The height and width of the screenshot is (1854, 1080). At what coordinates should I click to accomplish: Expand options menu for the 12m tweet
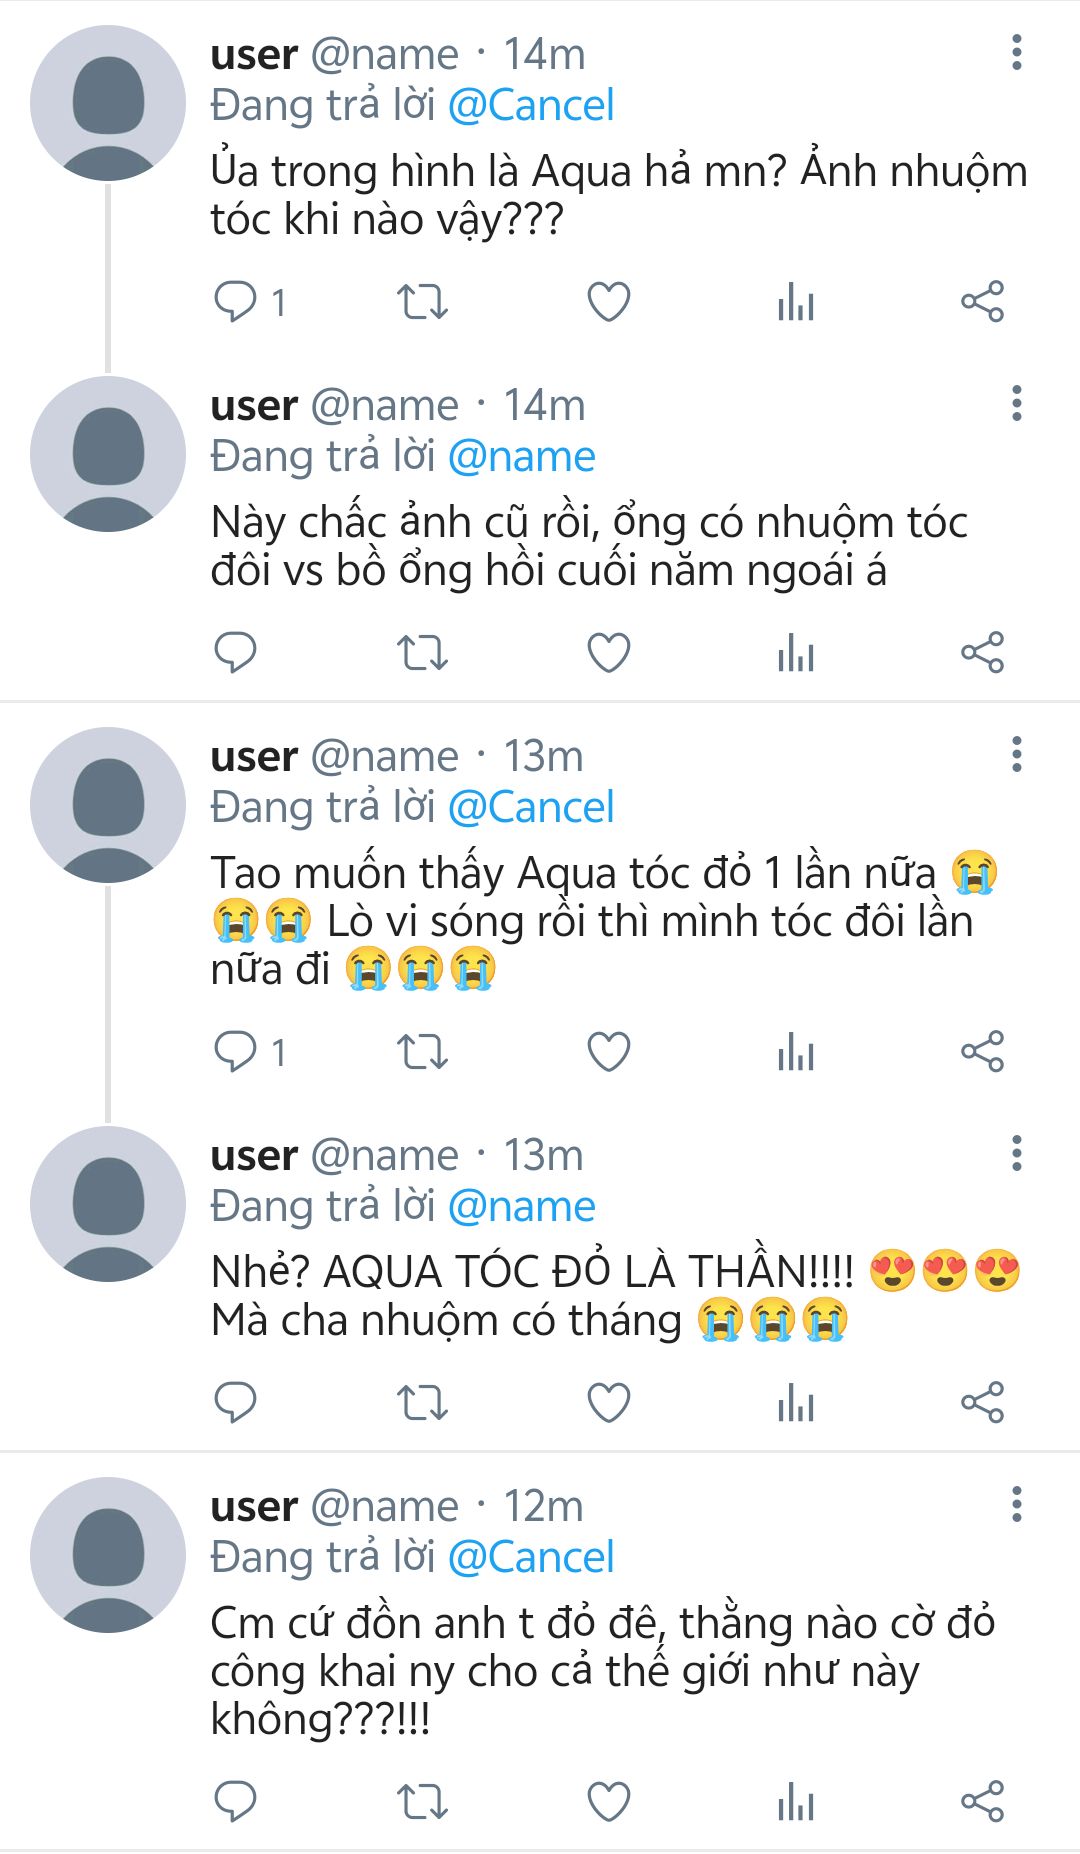[x=1016, y=1504]
